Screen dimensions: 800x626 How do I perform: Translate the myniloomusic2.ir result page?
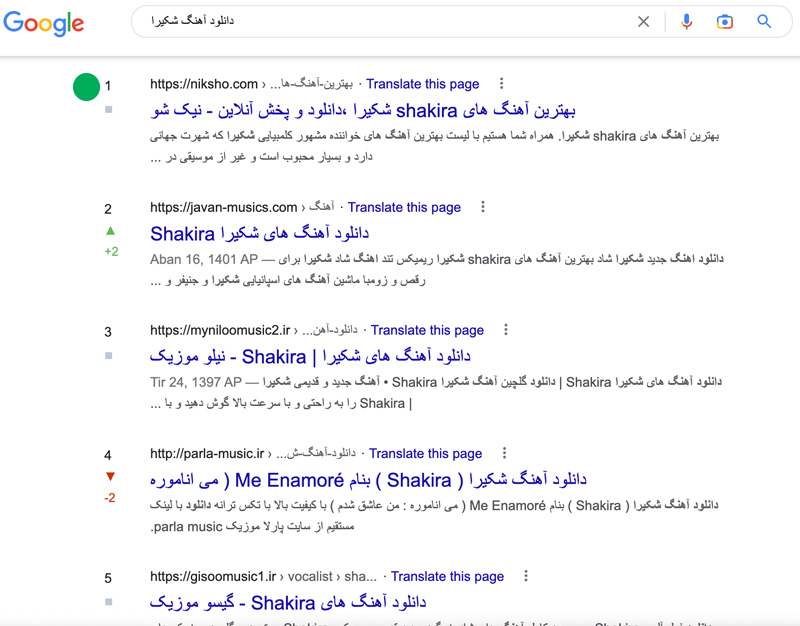[x=427, y=330]
